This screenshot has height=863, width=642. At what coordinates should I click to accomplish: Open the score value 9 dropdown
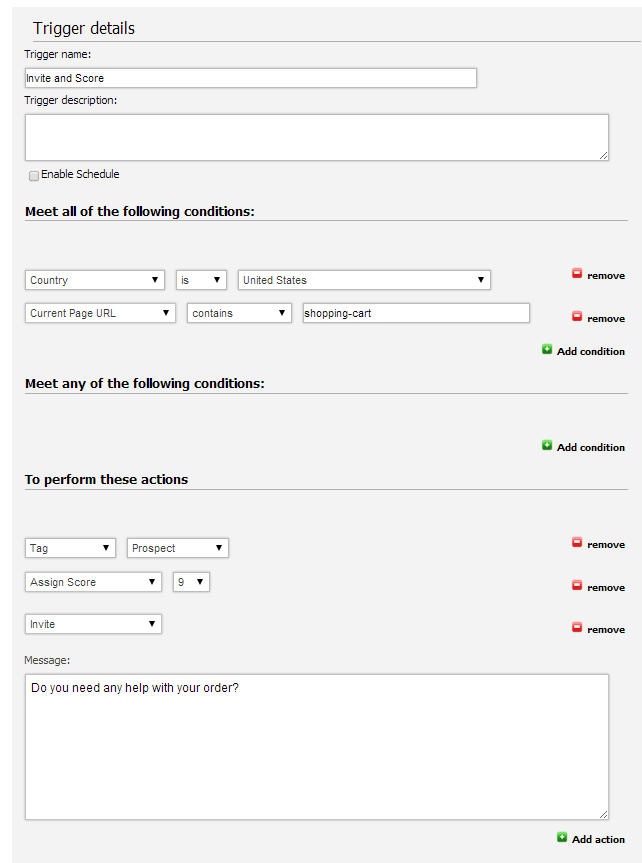191,582
